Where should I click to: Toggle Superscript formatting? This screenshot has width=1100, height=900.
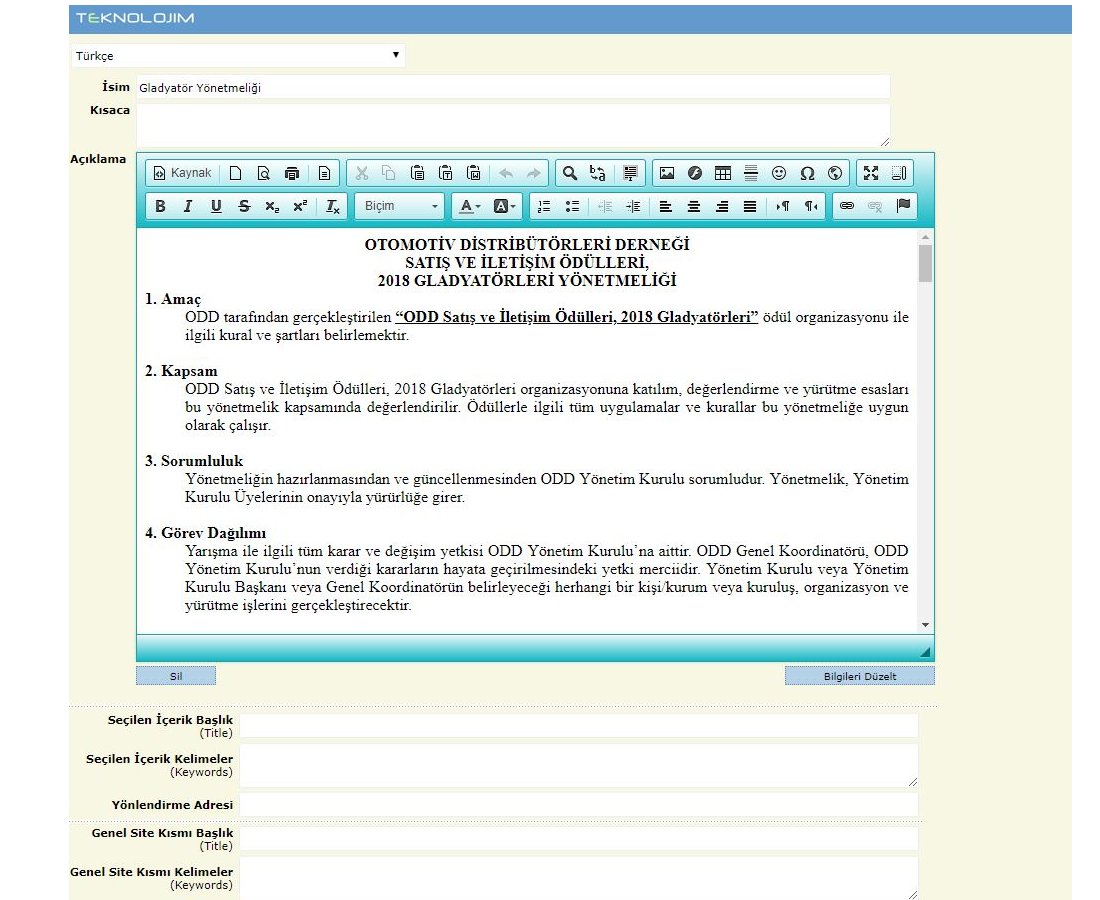coord(300,206)
